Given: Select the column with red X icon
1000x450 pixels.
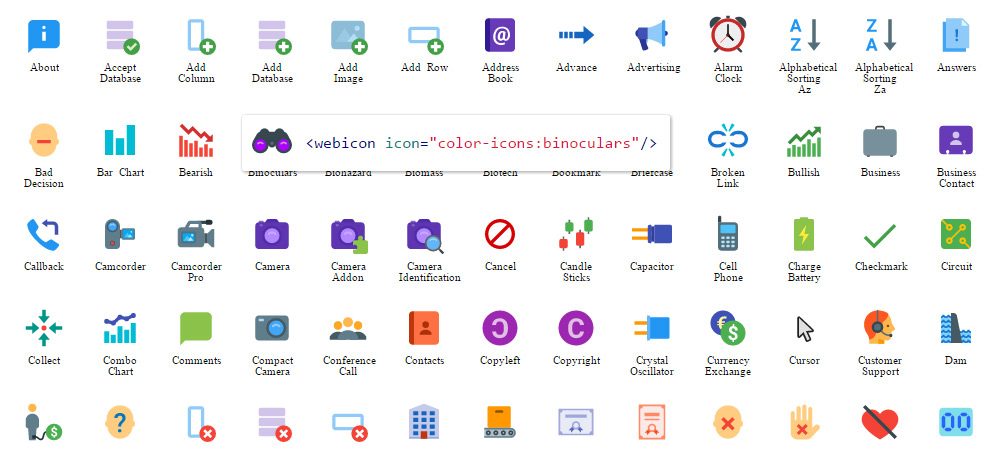Looking at the screenshot, I should [x=201, y=424].
